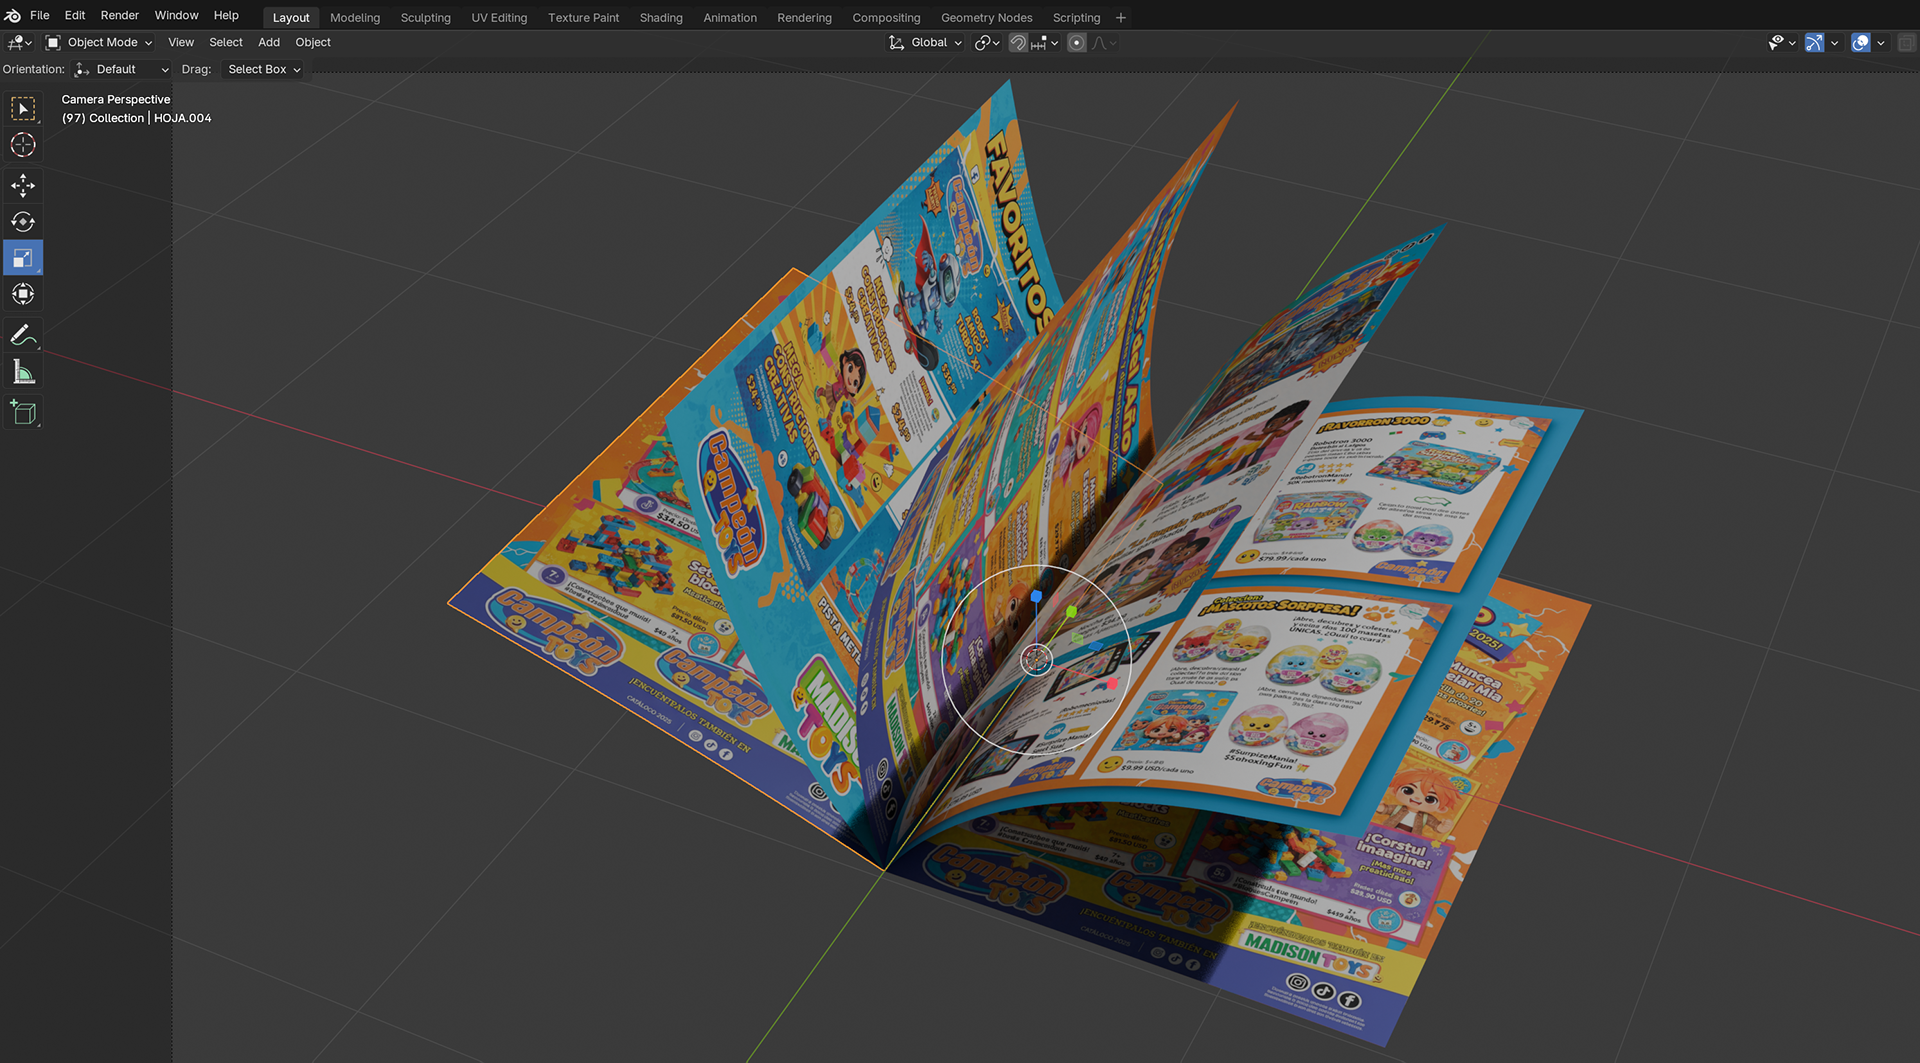
Task: Select the Transform tool
Action: coord(23,294)
